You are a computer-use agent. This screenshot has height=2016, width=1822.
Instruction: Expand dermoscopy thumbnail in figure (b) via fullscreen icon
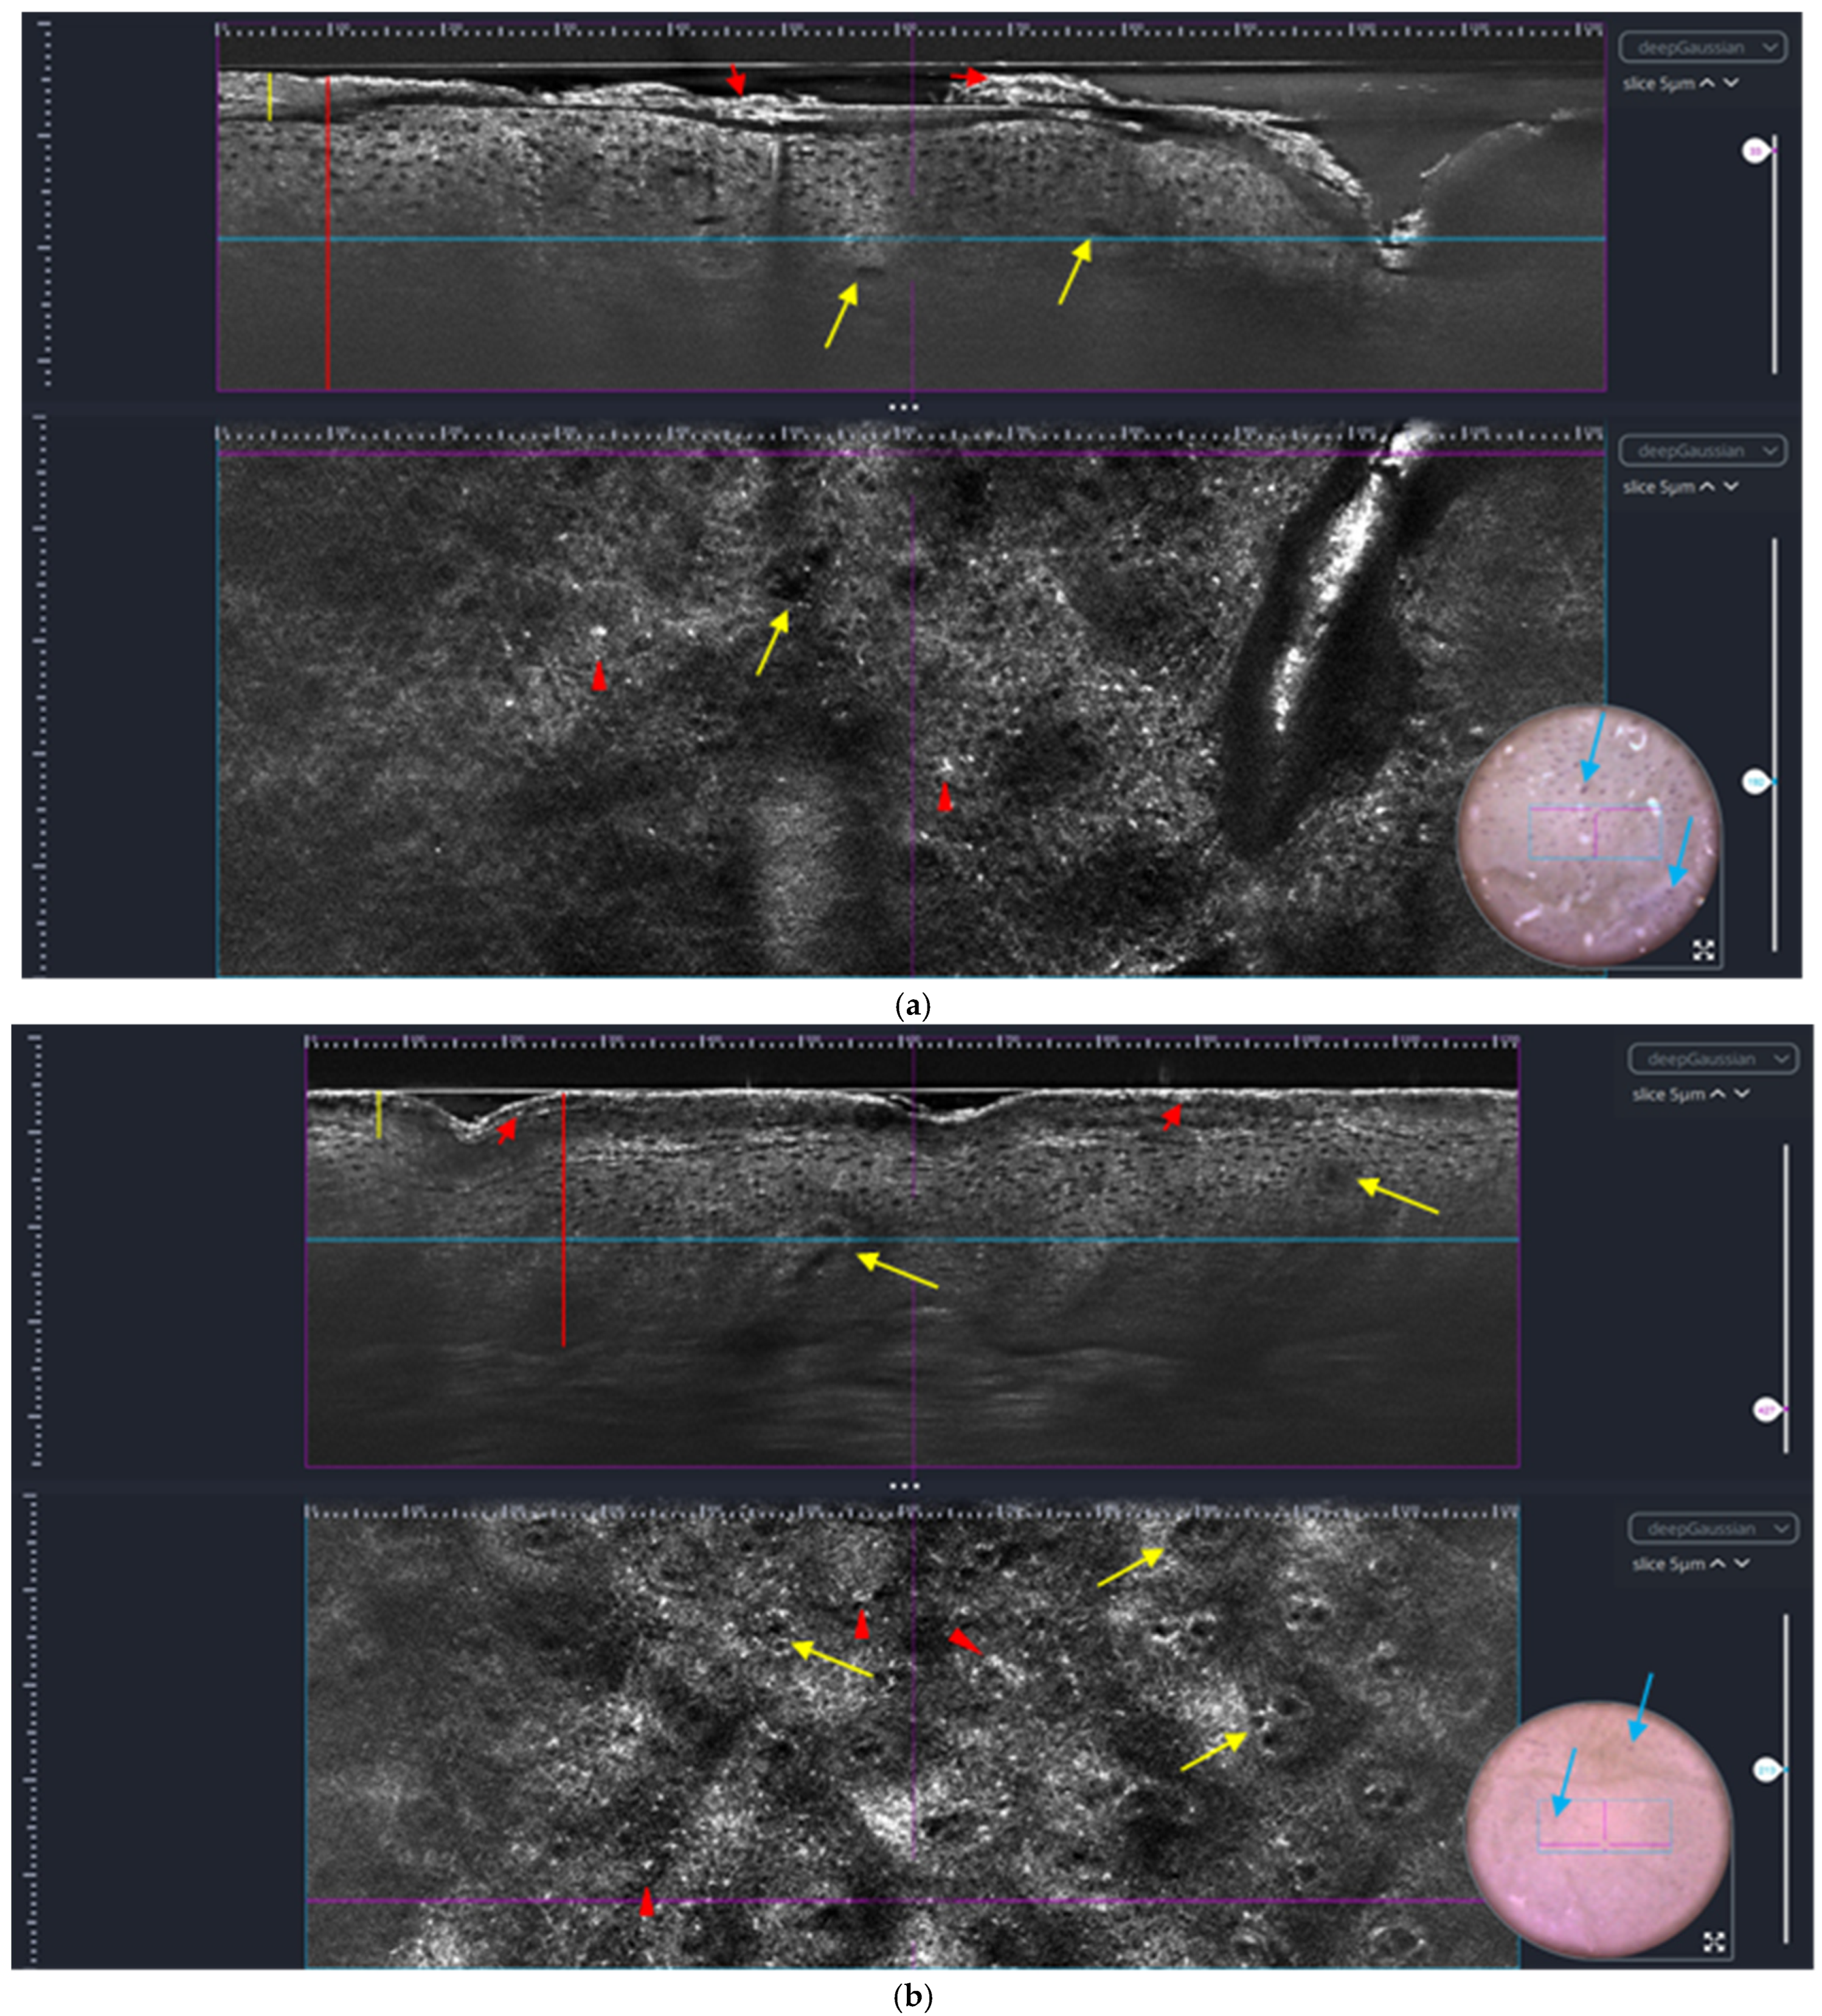point(1714,1942)
